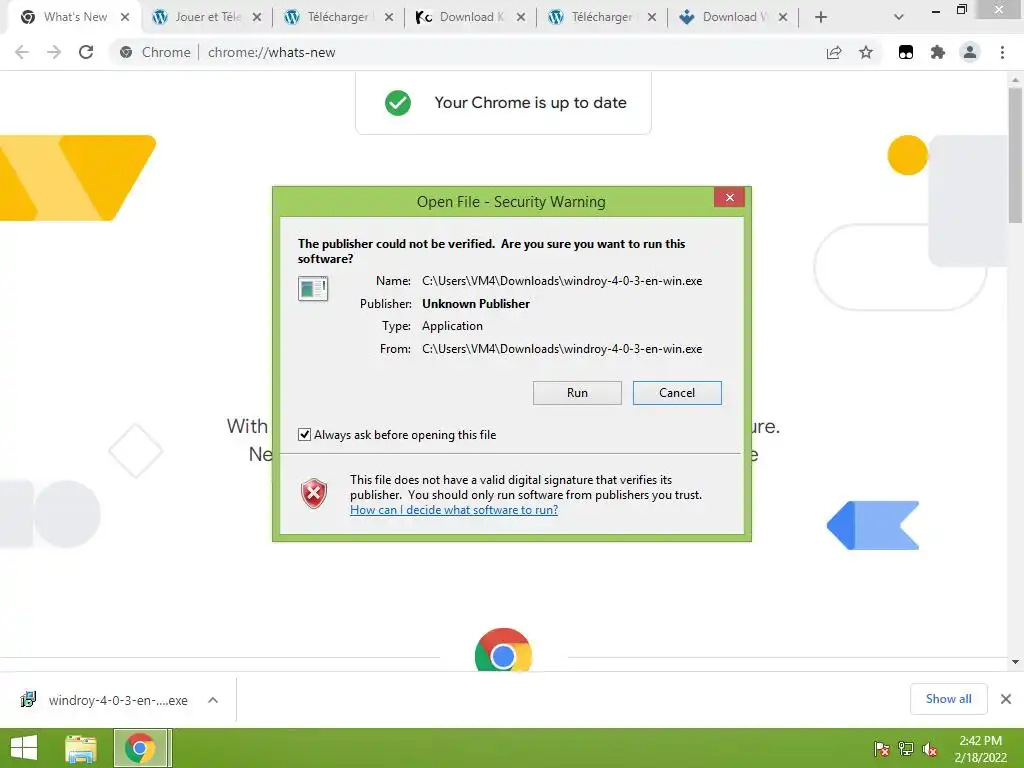
Task: Click the Run button in Security Warning
Action: (x=577, y=392)
